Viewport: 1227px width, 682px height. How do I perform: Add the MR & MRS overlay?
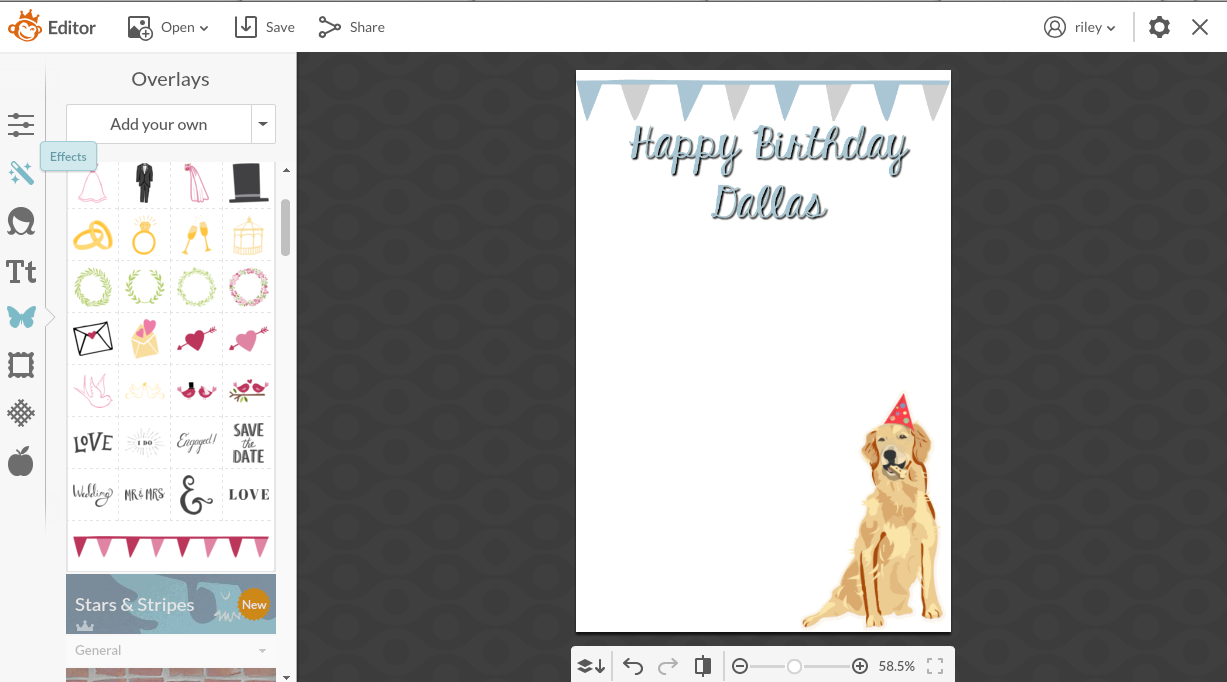pyautogui.click(x=144, y=494)
